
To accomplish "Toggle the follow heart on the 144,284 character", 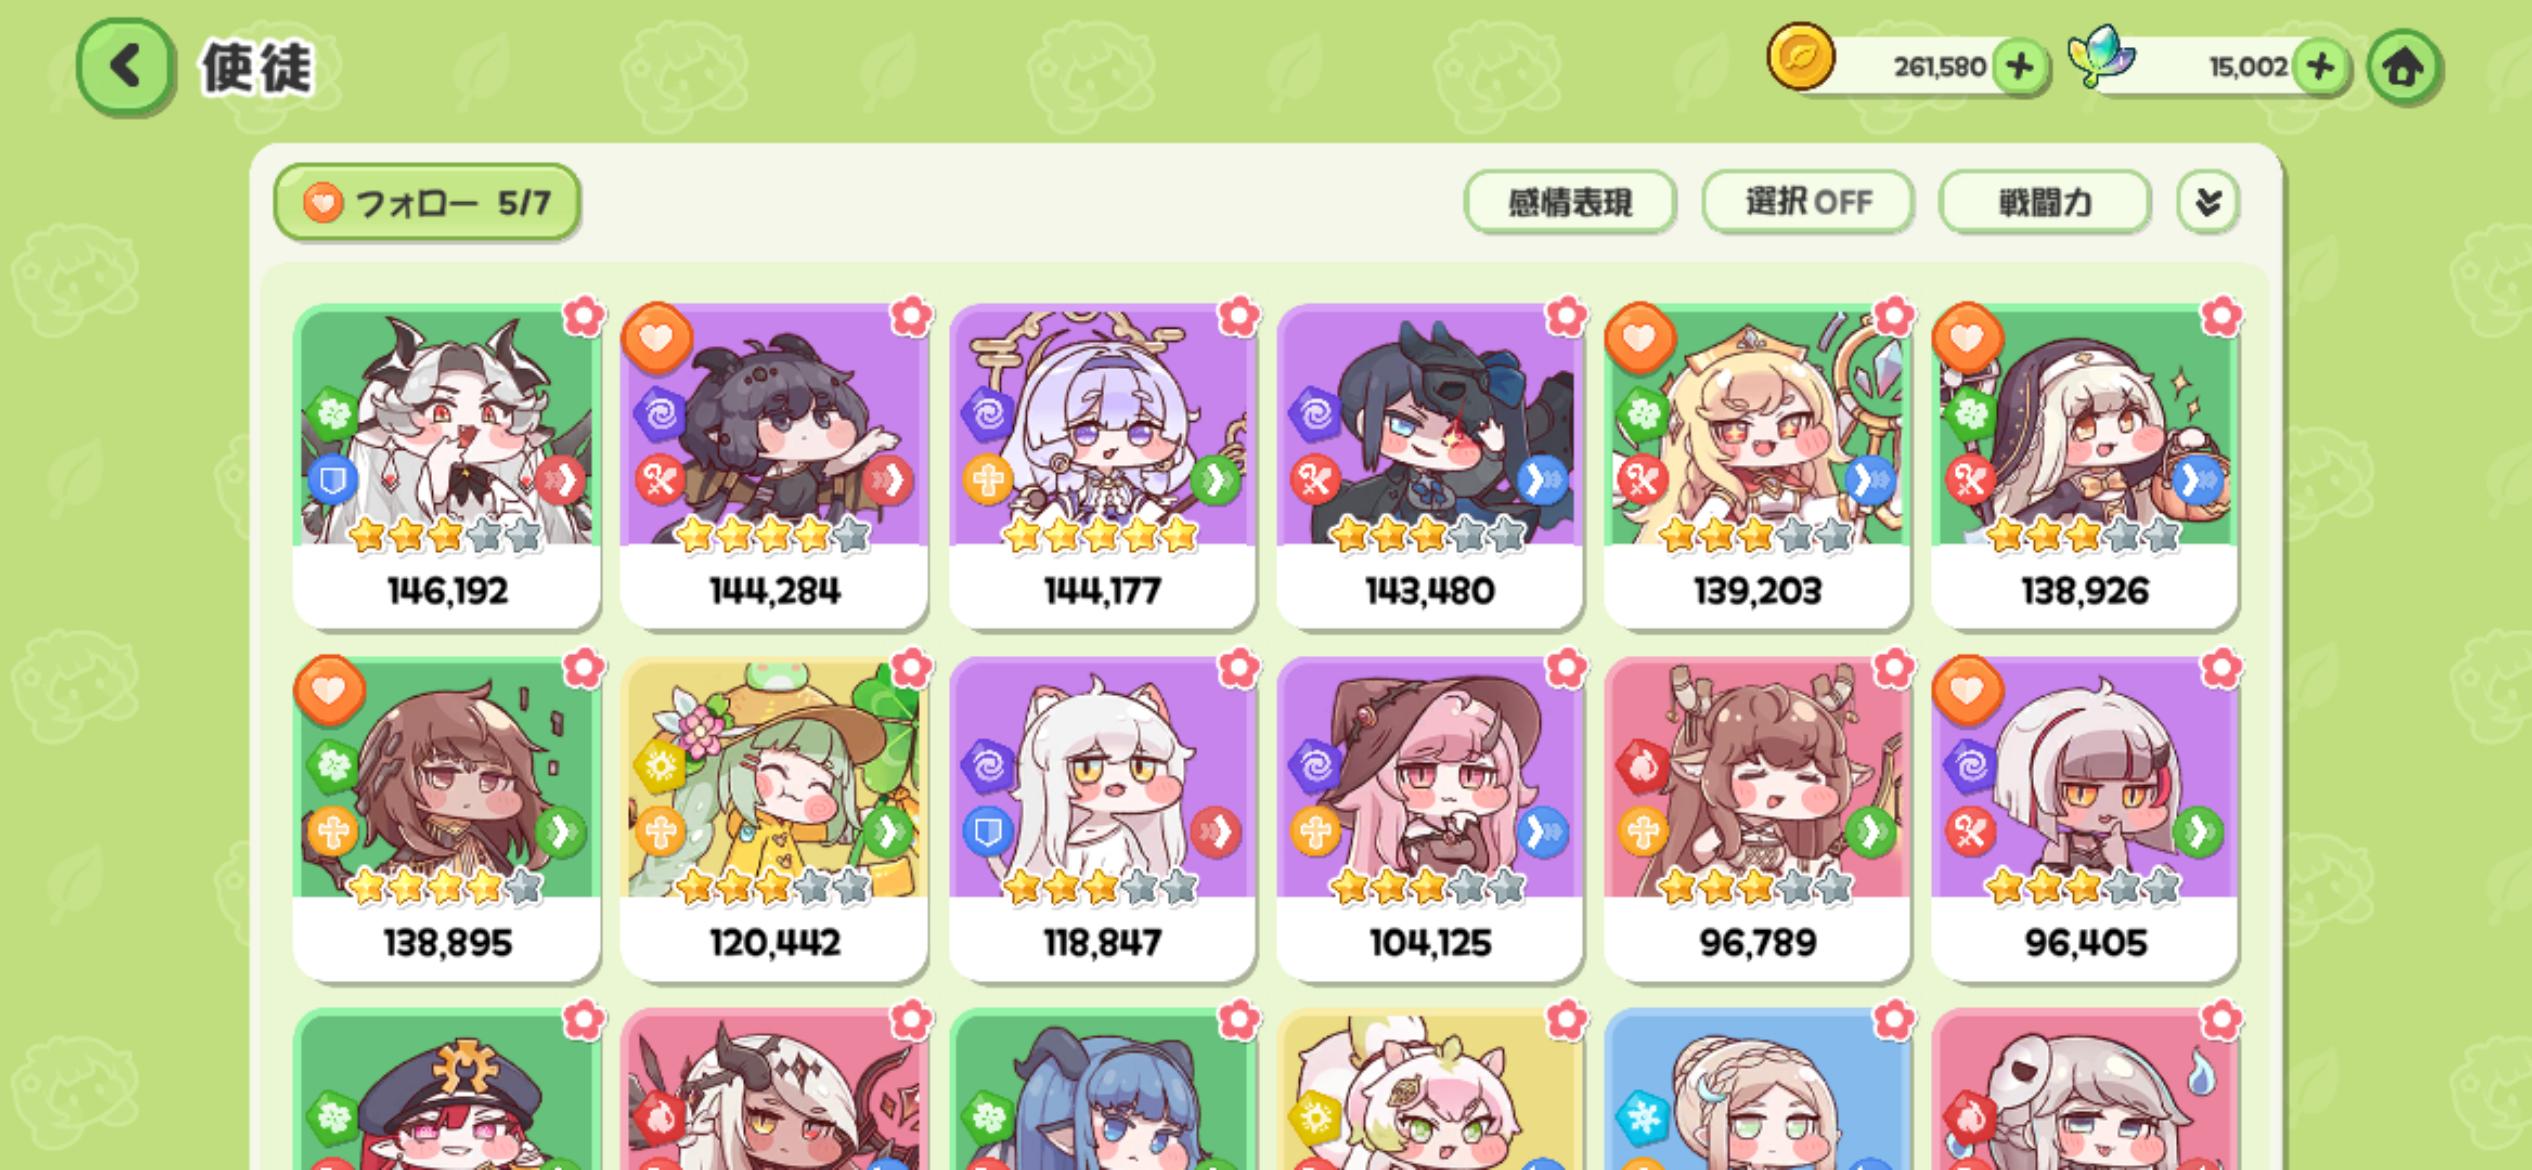I will pyautogui.click(x=657, y=338).
